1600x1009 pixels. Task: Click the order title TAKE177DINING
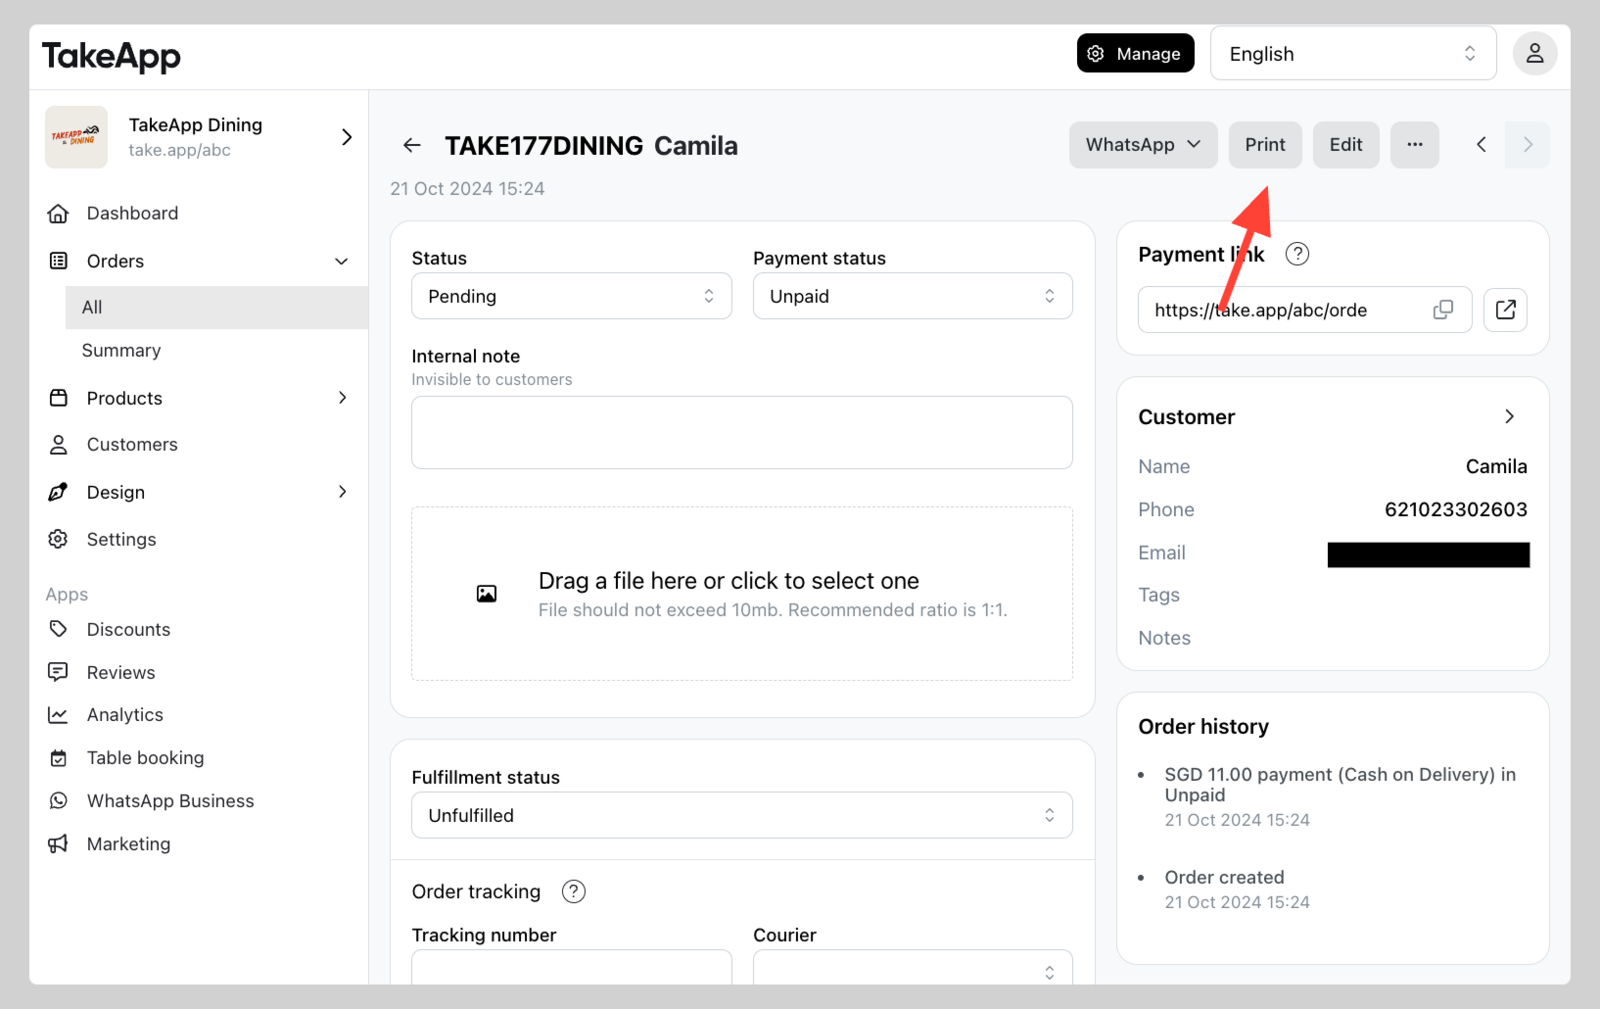pyautogui.click(x=544, y=146)
